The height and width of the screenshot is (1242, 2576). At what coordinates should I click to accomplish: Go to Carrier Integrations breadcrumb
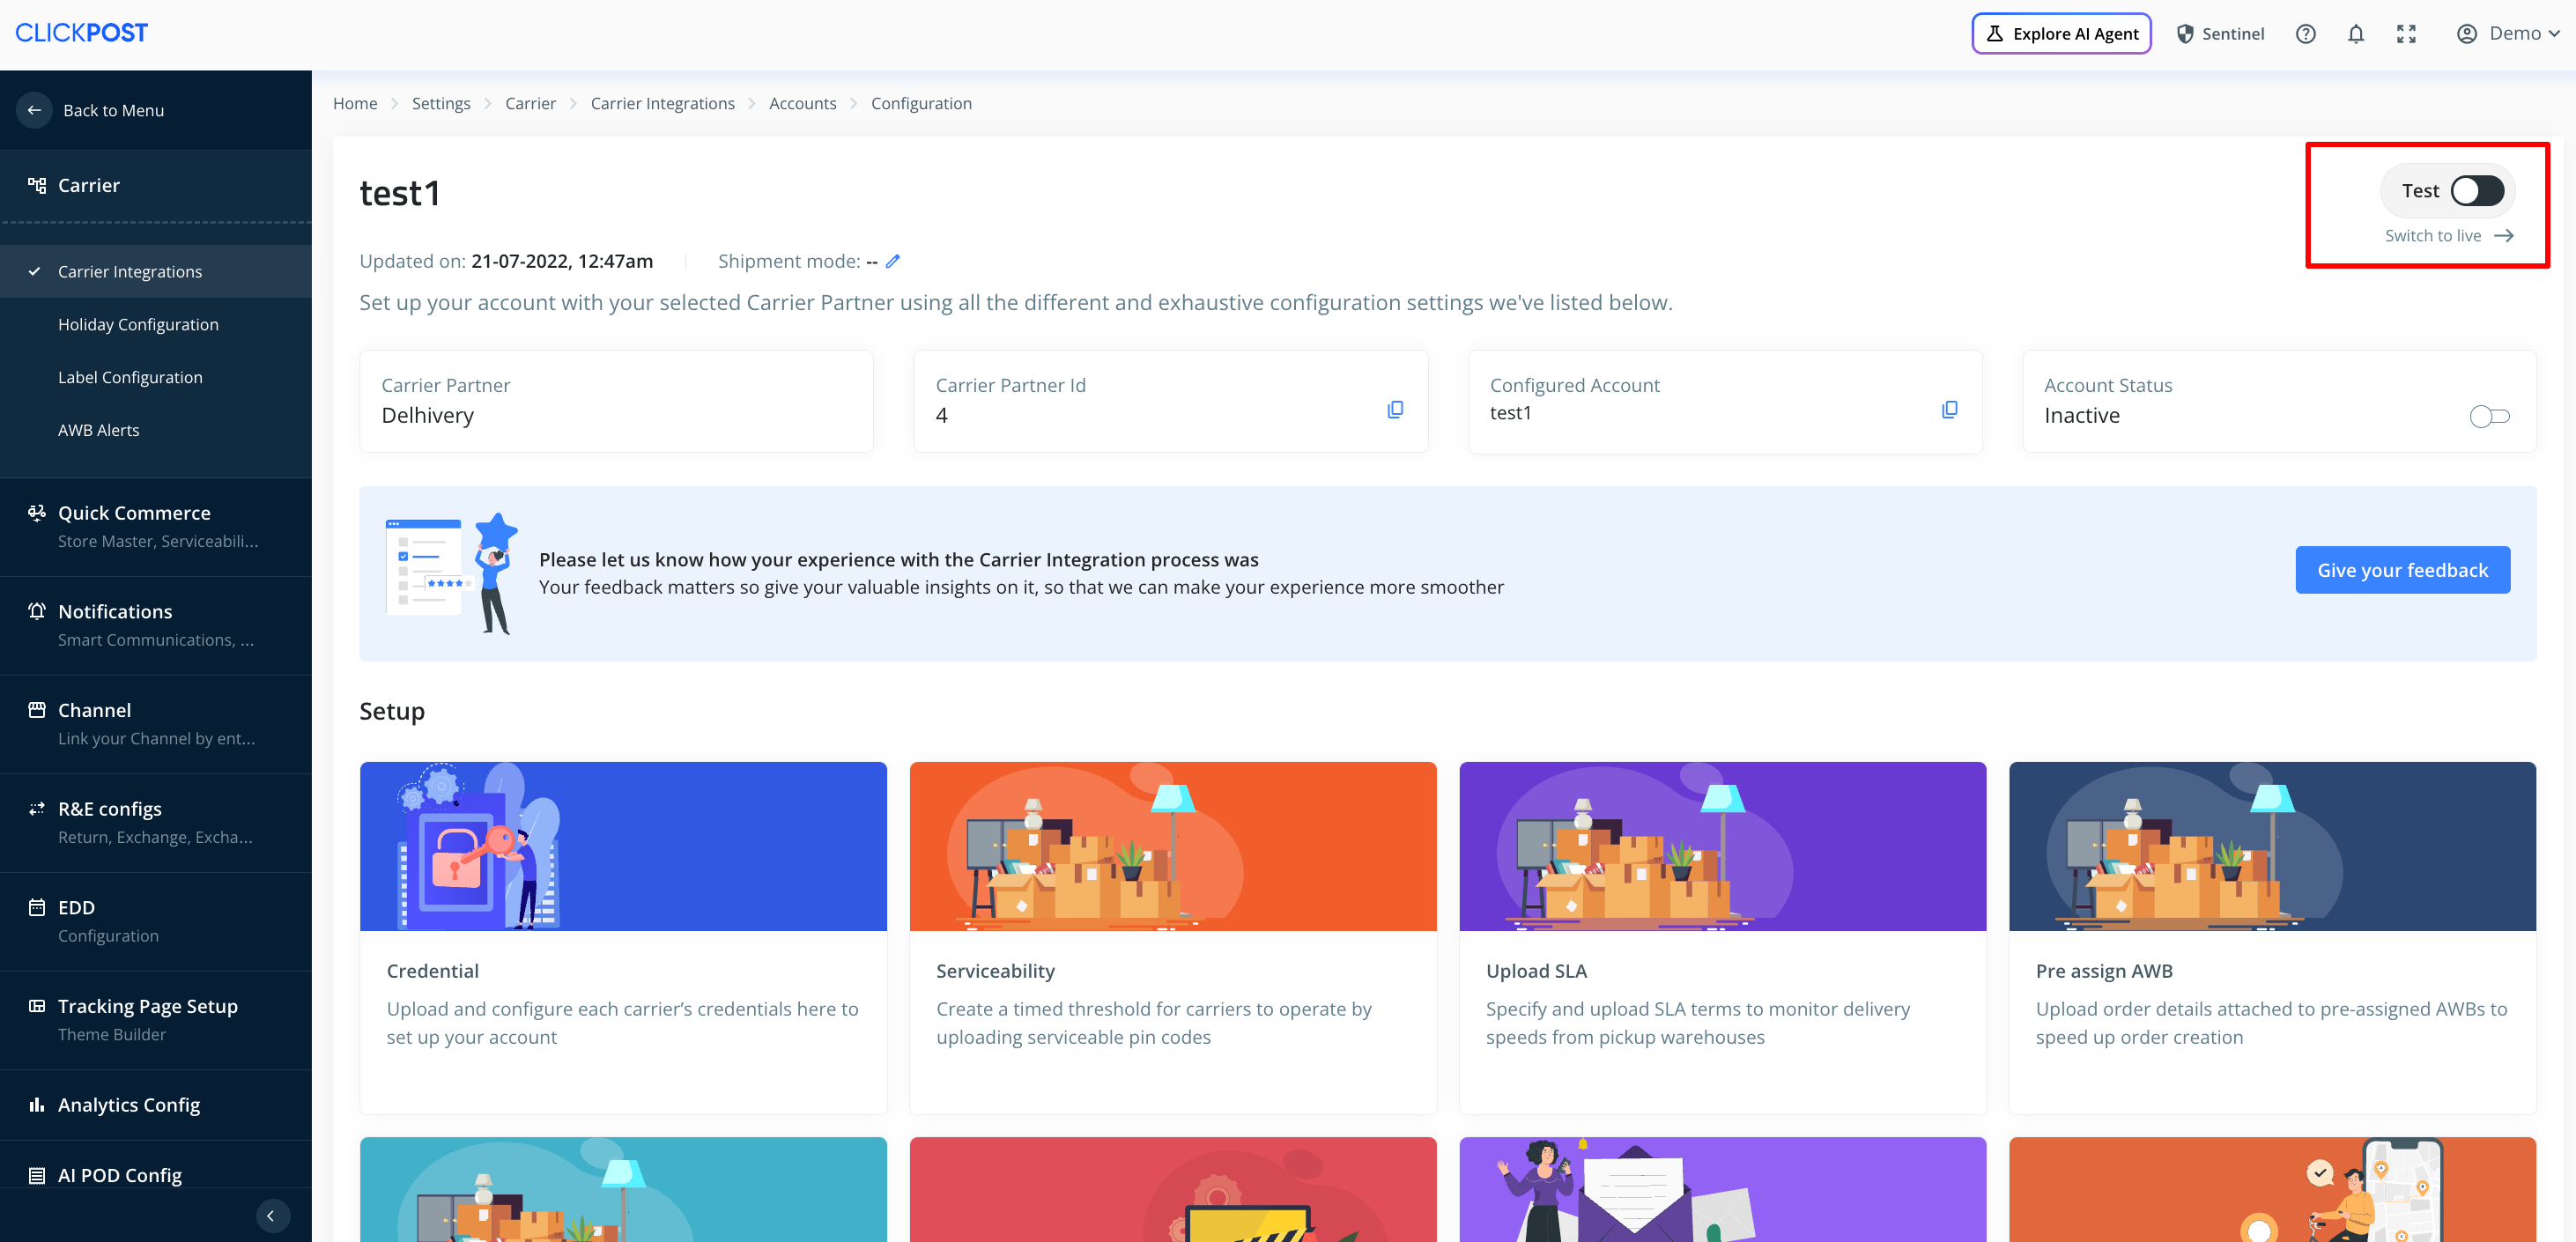click(662, 103)
